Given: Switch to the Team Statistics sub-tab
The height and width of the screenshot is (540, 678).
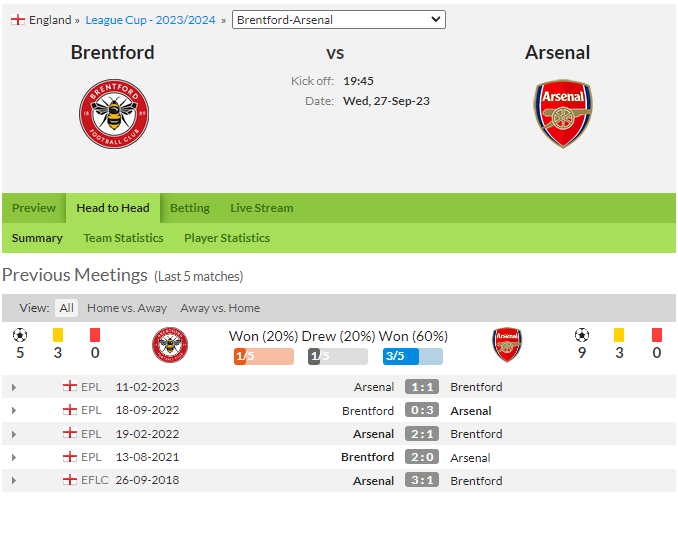Looking at the screenshot, I should click(123, 238).
